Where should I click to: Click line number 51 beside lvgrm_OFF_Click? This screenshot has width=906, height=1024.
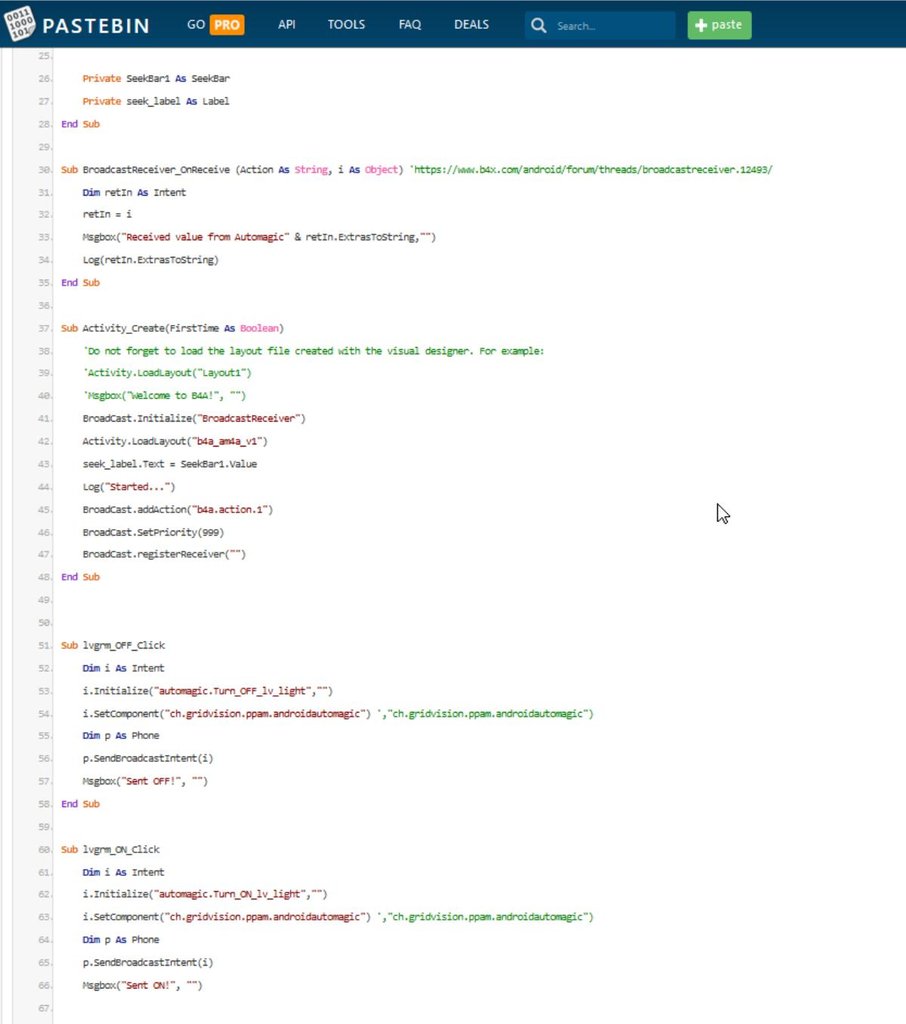[x=43, y=645]
